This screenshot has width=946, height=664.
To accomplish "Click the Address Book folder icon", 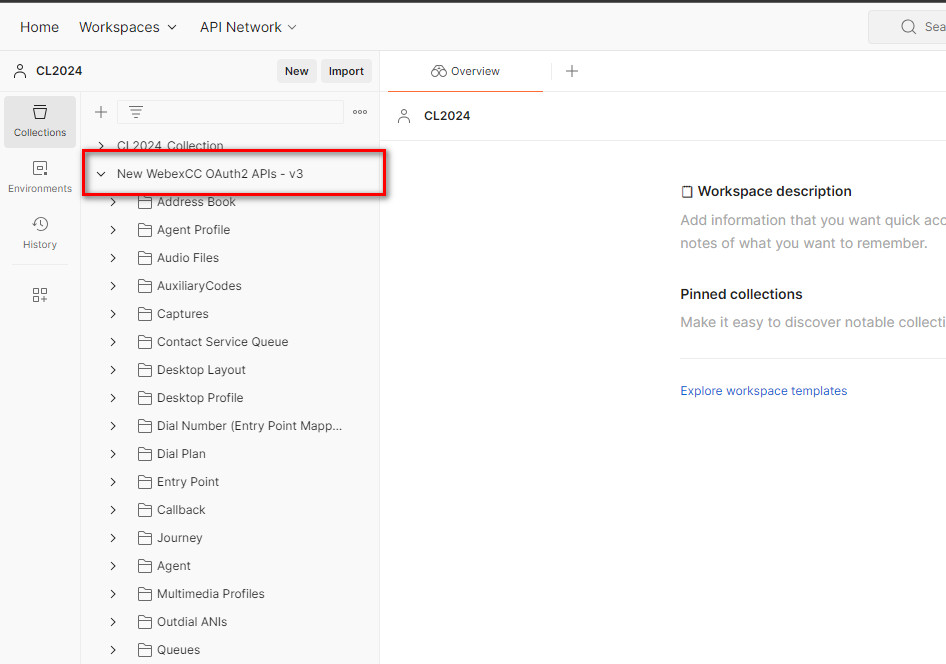I will 145,202.
